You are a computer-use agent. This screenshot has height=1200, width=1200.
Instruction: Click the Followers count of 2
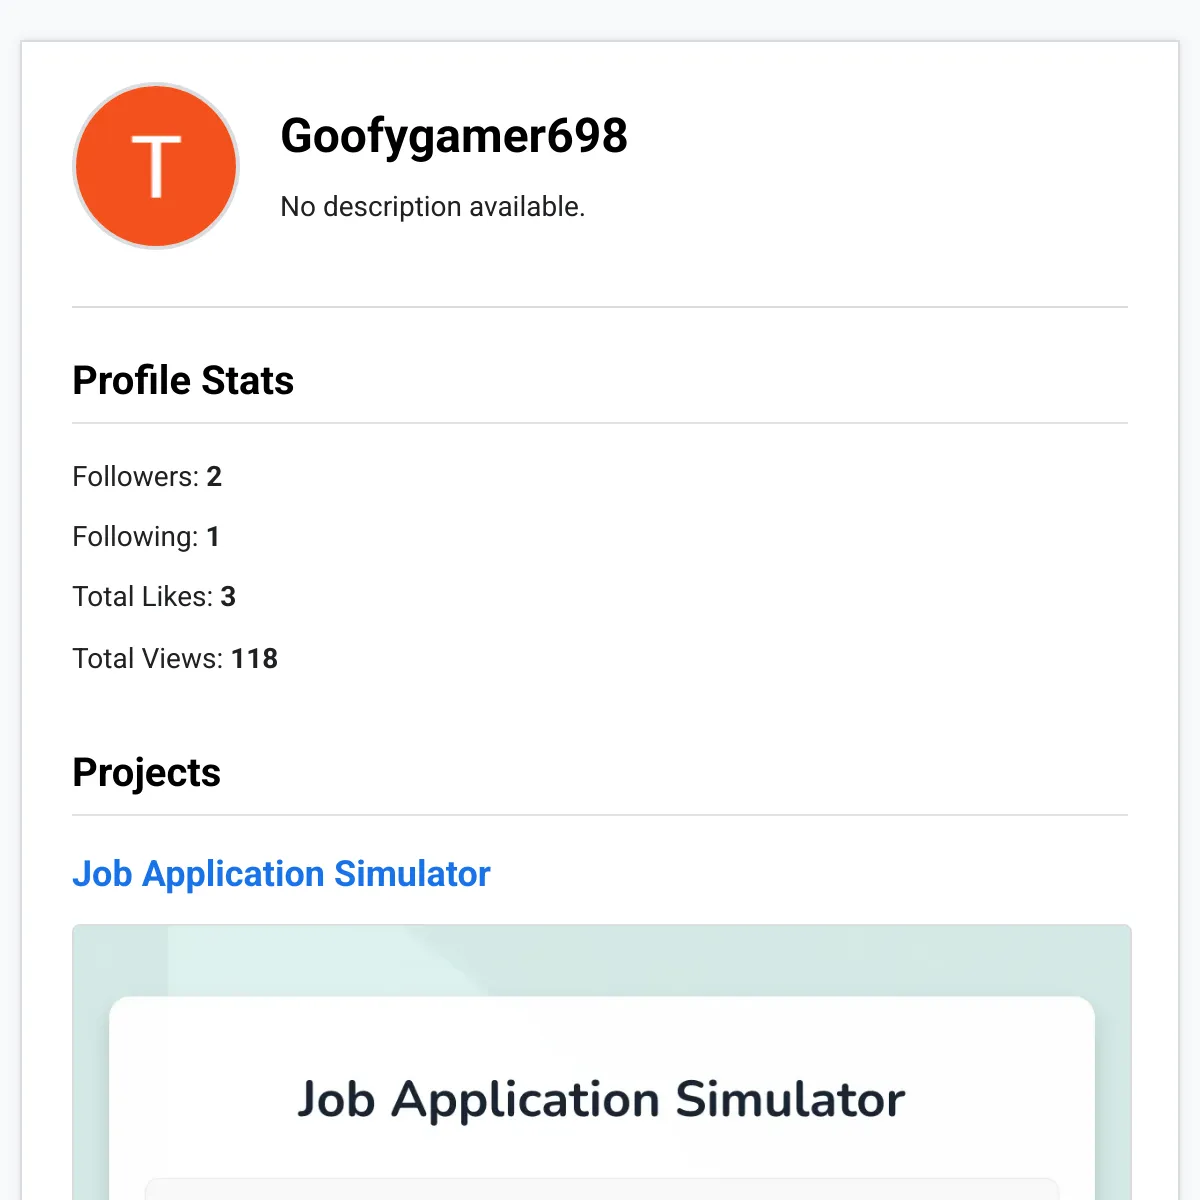point(214,477)
